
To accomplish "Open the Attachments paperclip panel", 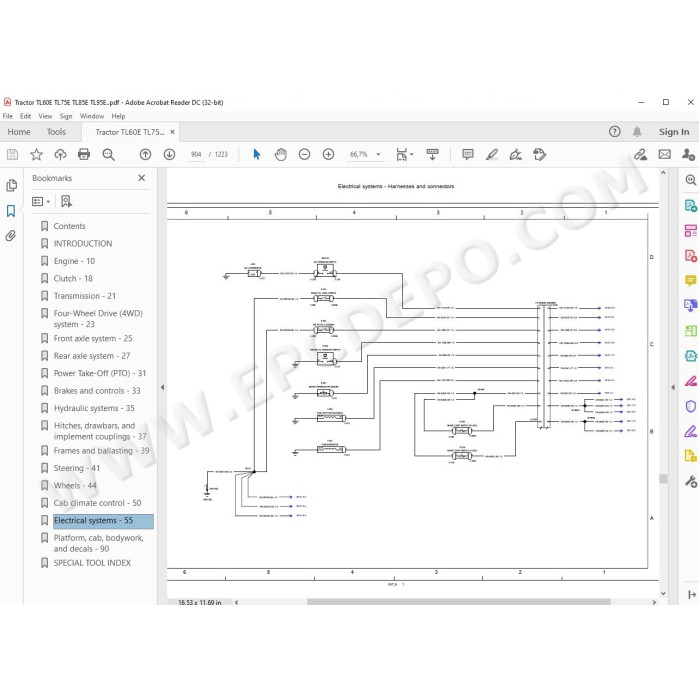I will [11, 236].
